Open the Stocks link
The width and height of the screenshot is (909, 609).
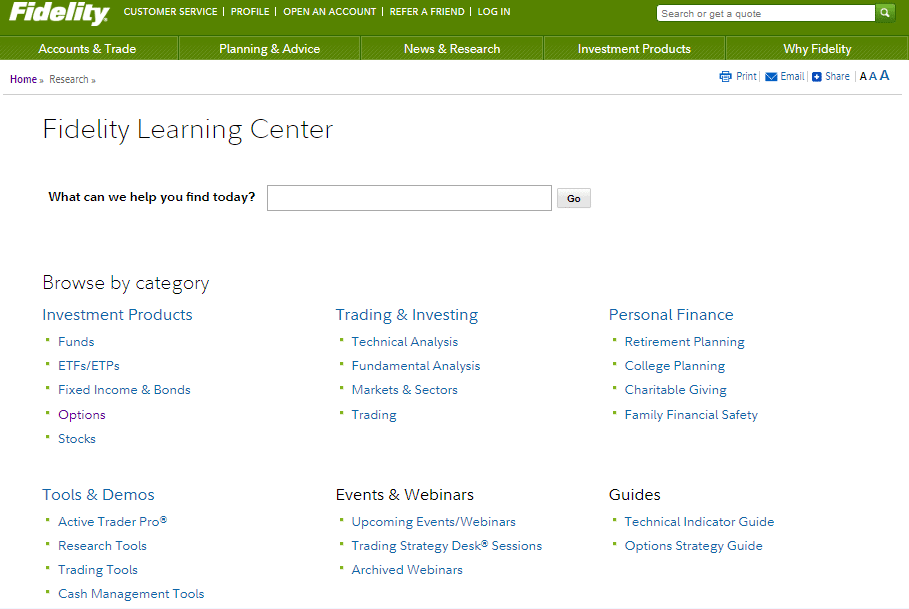click(x=77, y=439)
